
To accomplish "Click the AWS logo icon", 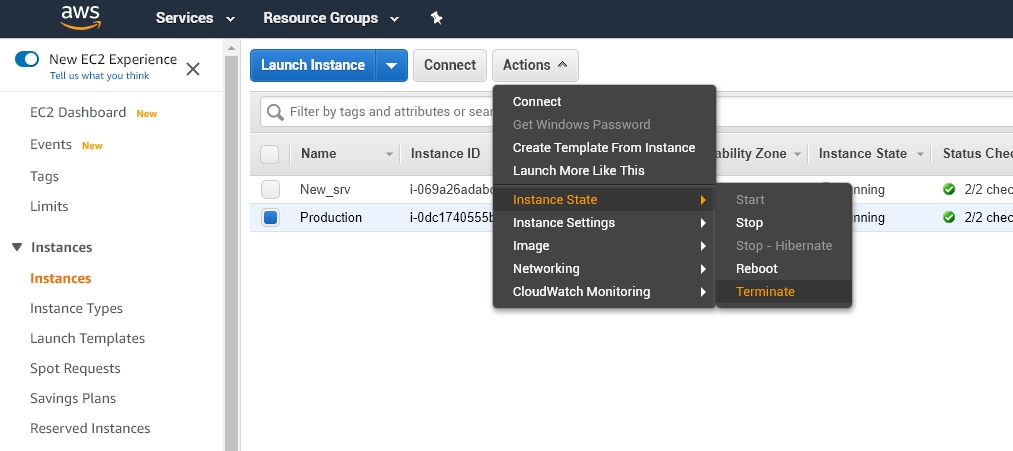I will (80, 17).
